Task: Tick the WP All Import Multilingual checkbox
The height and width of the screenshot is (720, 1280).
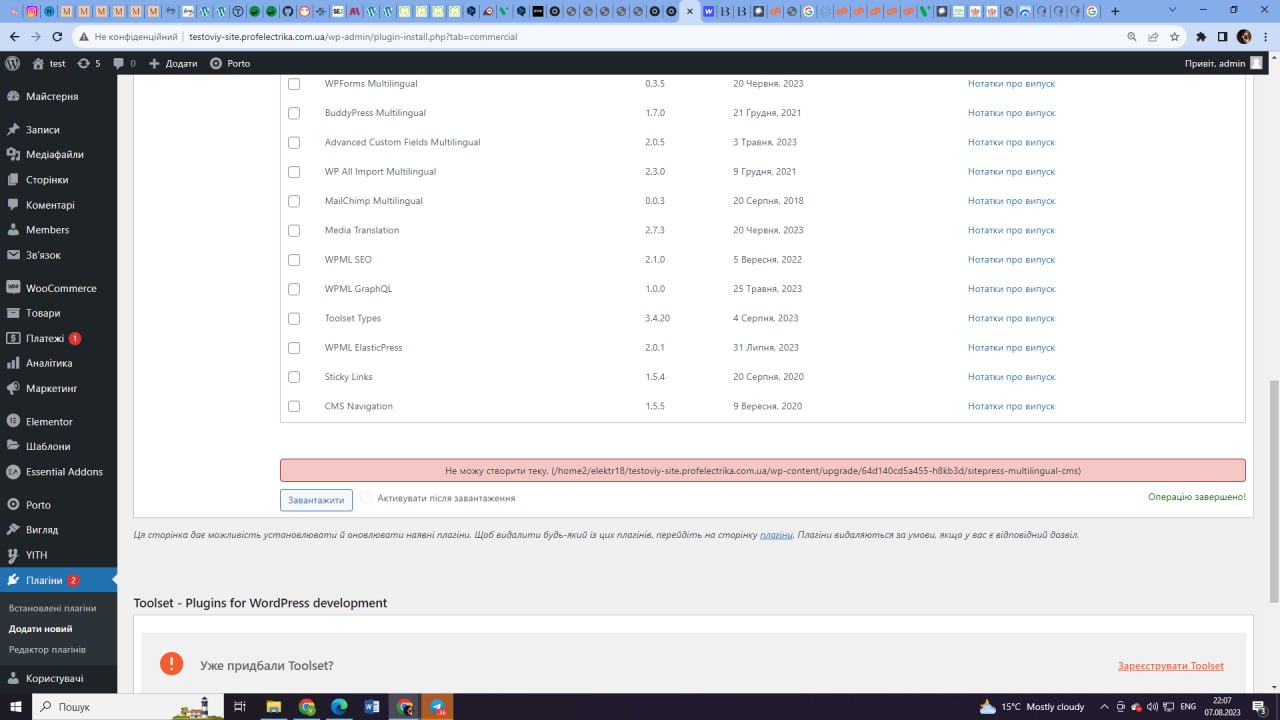Action: tap(294, 172)
